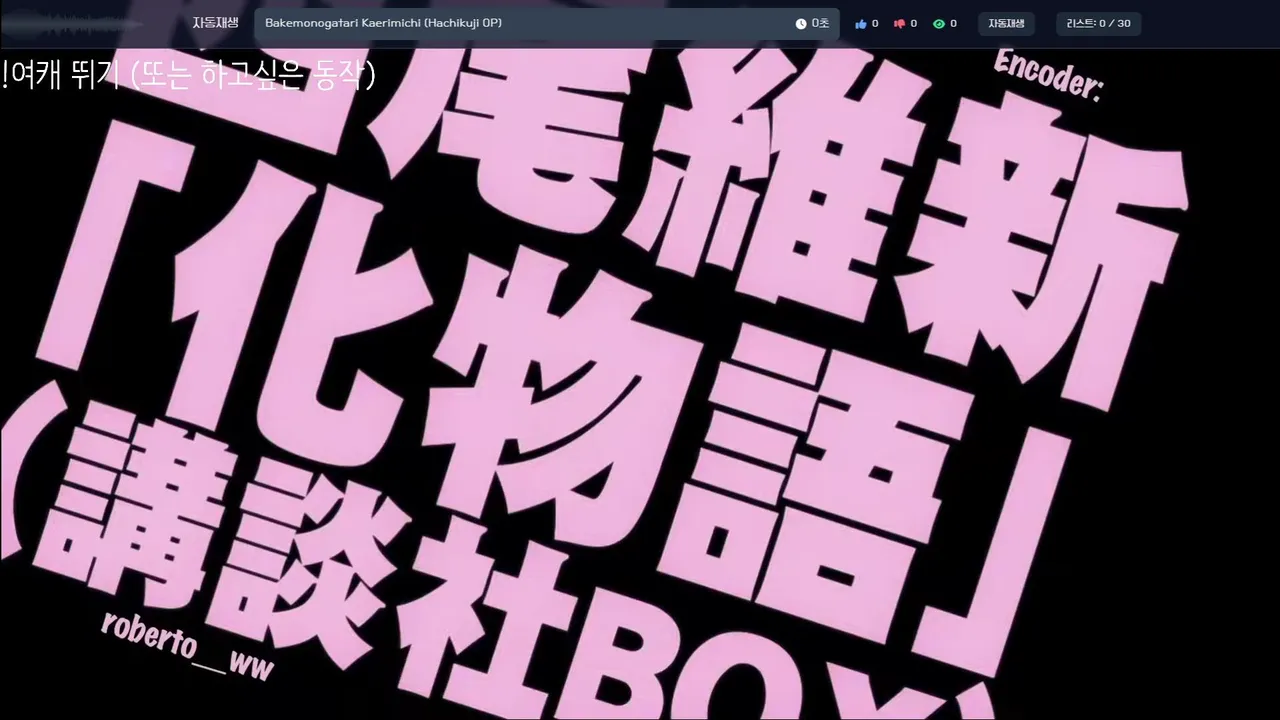Click the blue thumbs-up like icon
Image resolution: width=1280 pixels, height=720 pixels.
861,24
